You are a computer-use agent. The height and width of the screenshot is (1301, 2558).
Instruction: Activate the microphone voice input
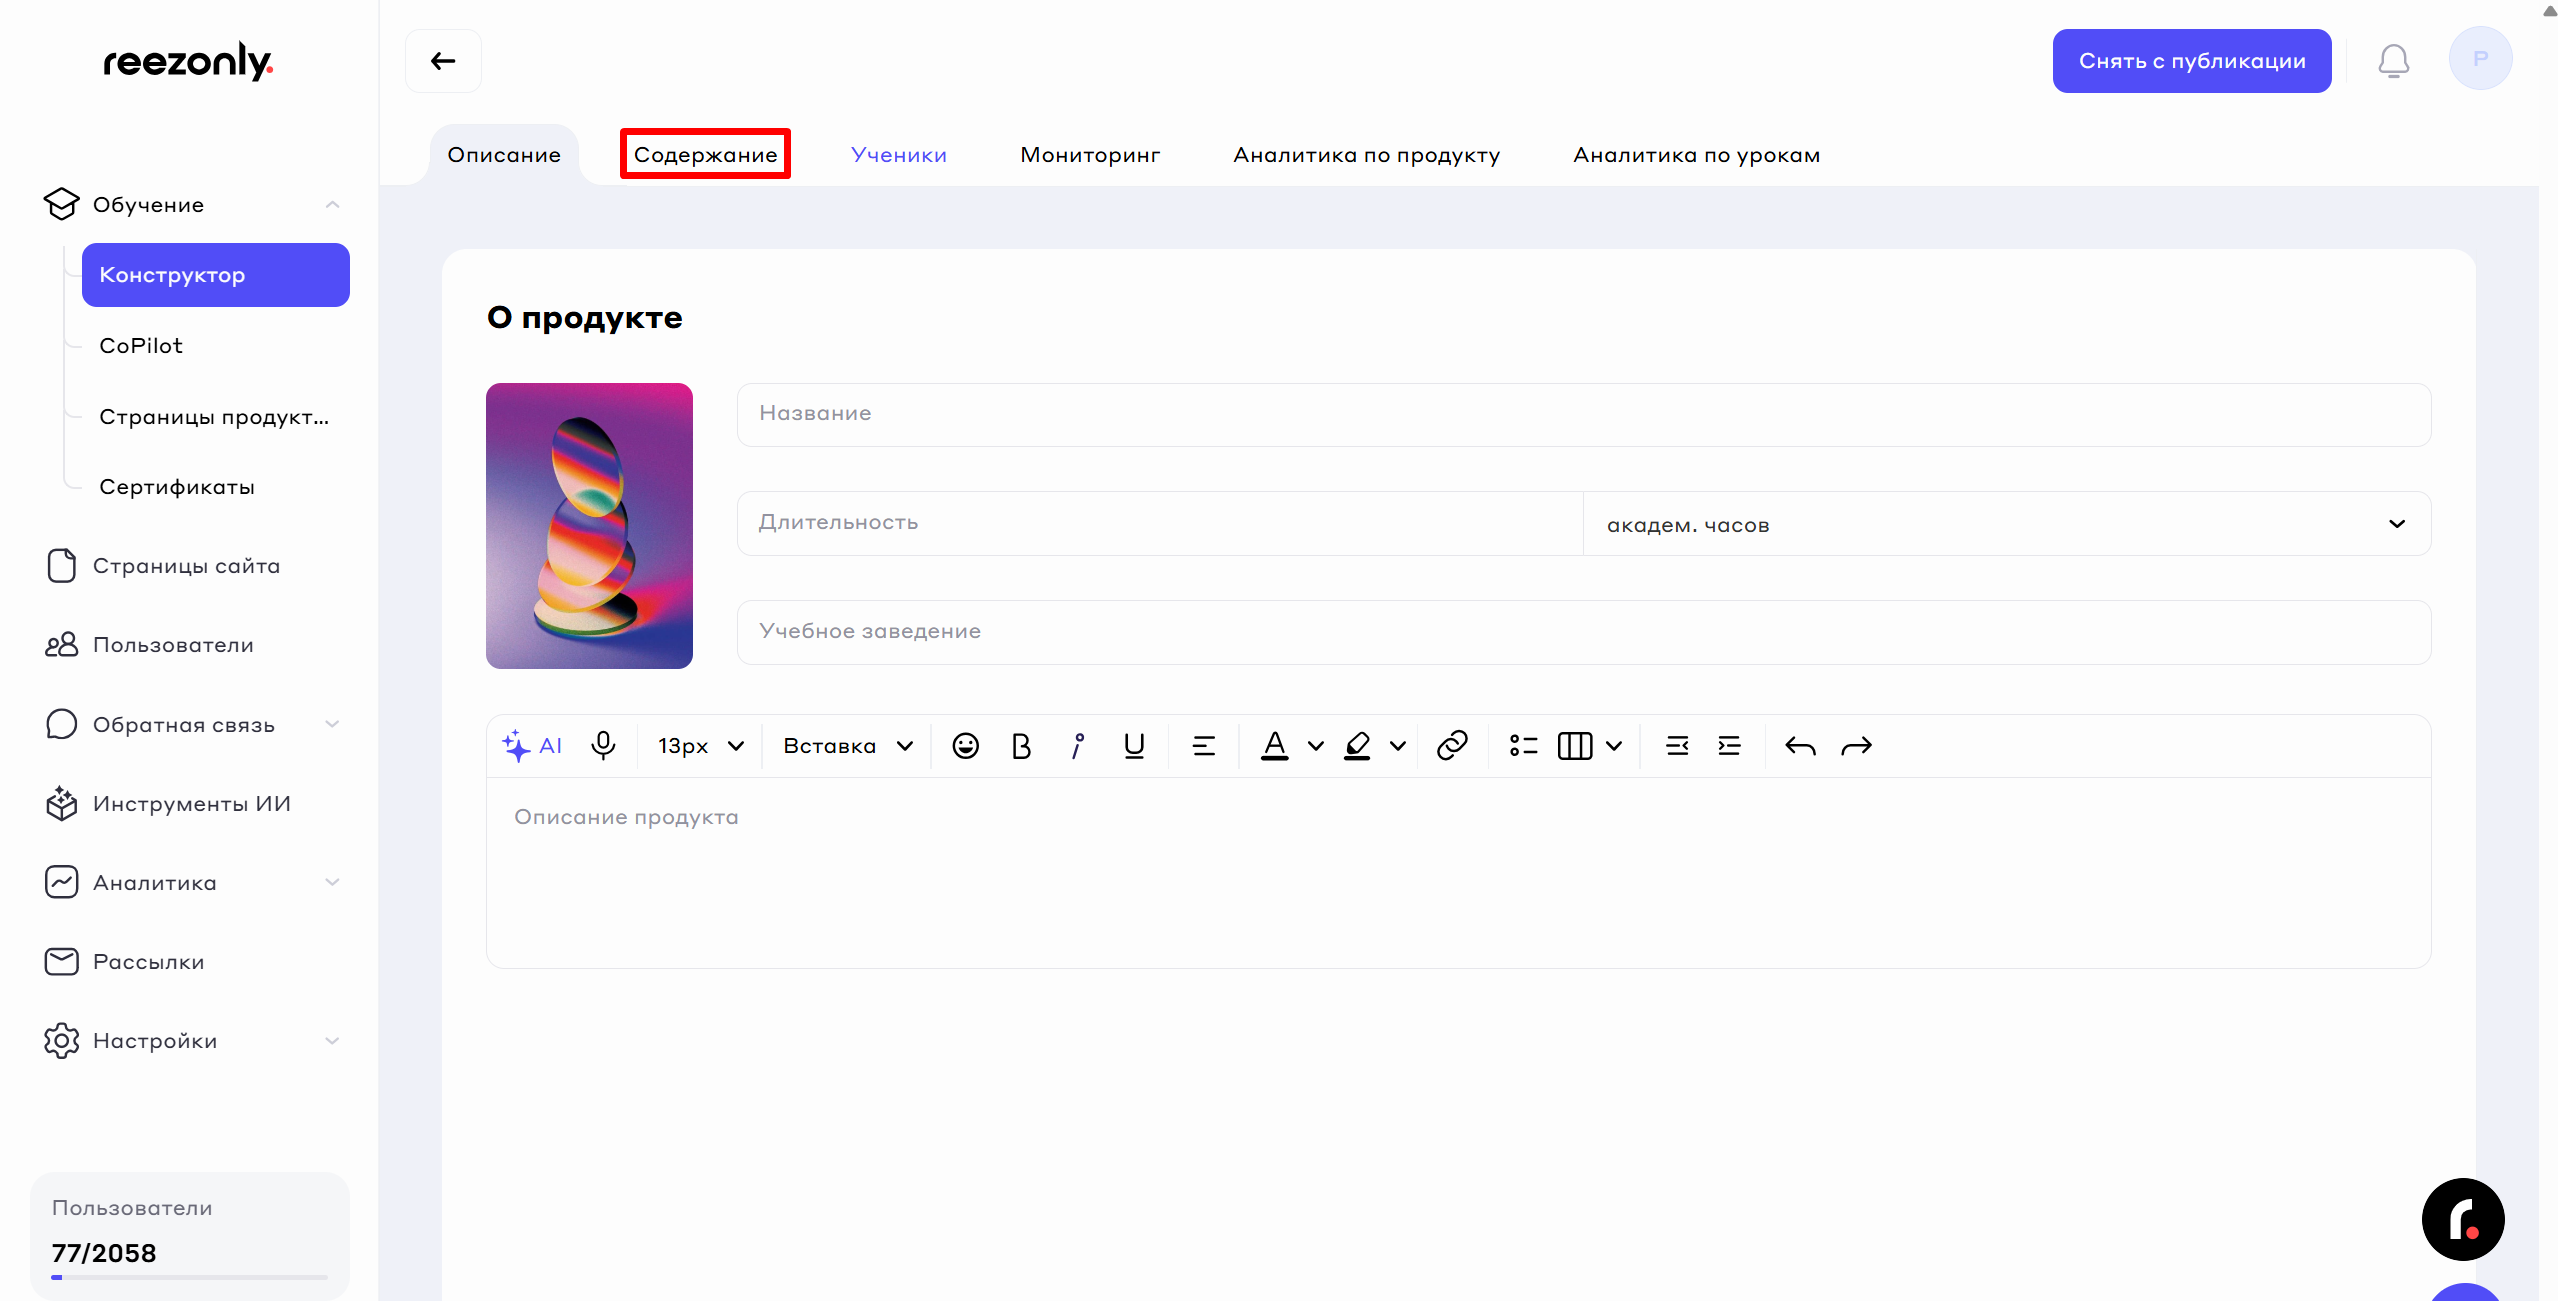[603, 746]
